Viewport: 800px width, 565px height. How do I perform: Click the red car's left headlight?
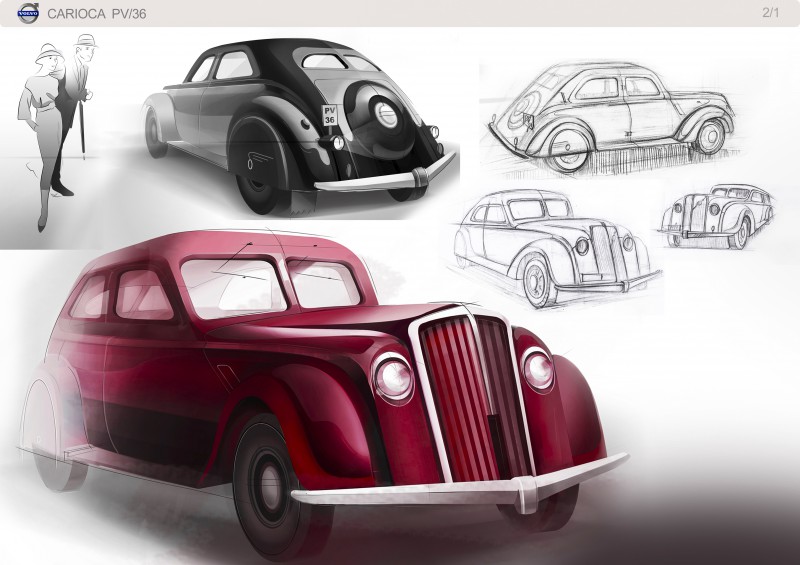(393, 379)
